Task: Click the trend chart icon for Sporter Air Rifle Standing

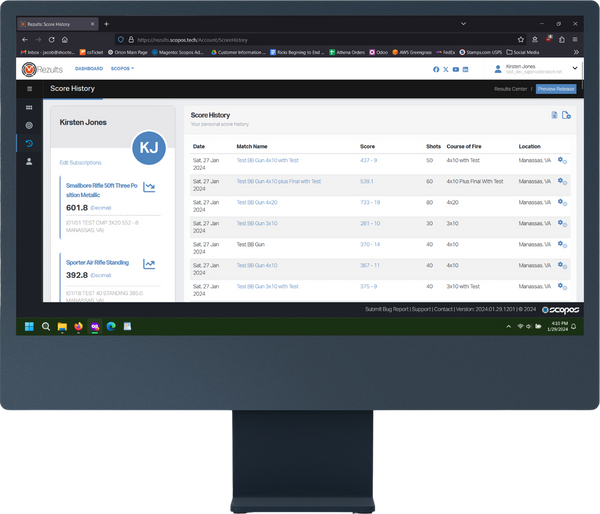Action: pyautogui.click(x=149, y=264)
